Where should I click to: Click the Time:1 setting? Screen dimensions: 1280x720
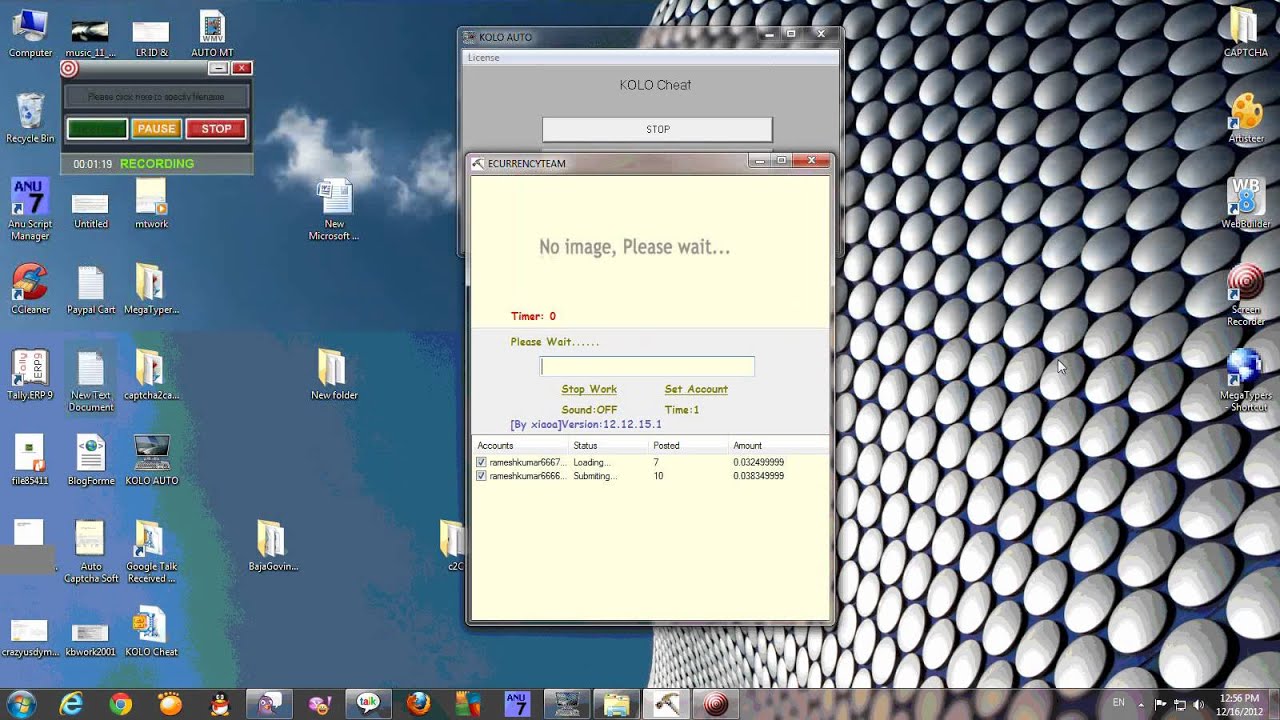tap(682, 410)
